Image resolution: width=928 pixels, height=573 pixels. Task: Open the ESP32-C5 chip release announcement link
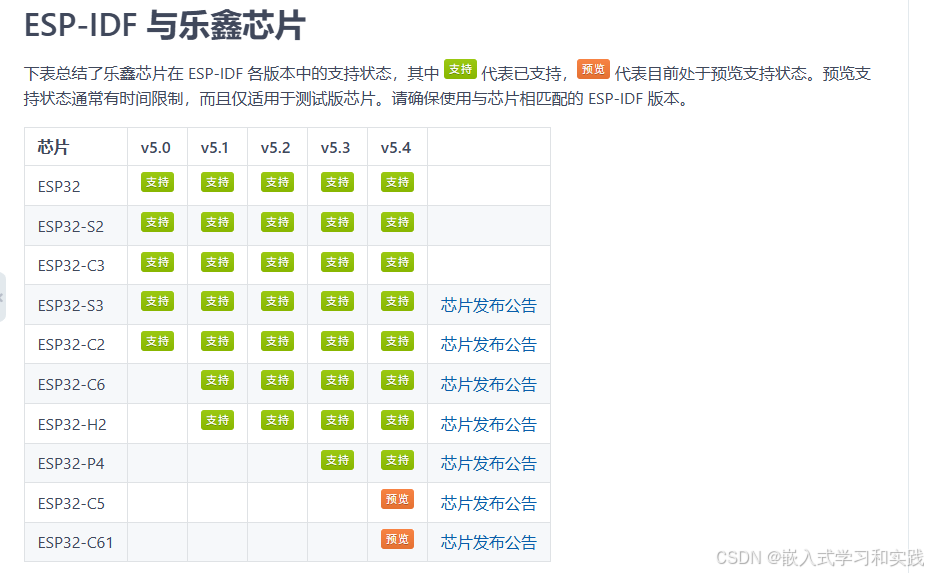pyautogui.click(x=488, y=504)
